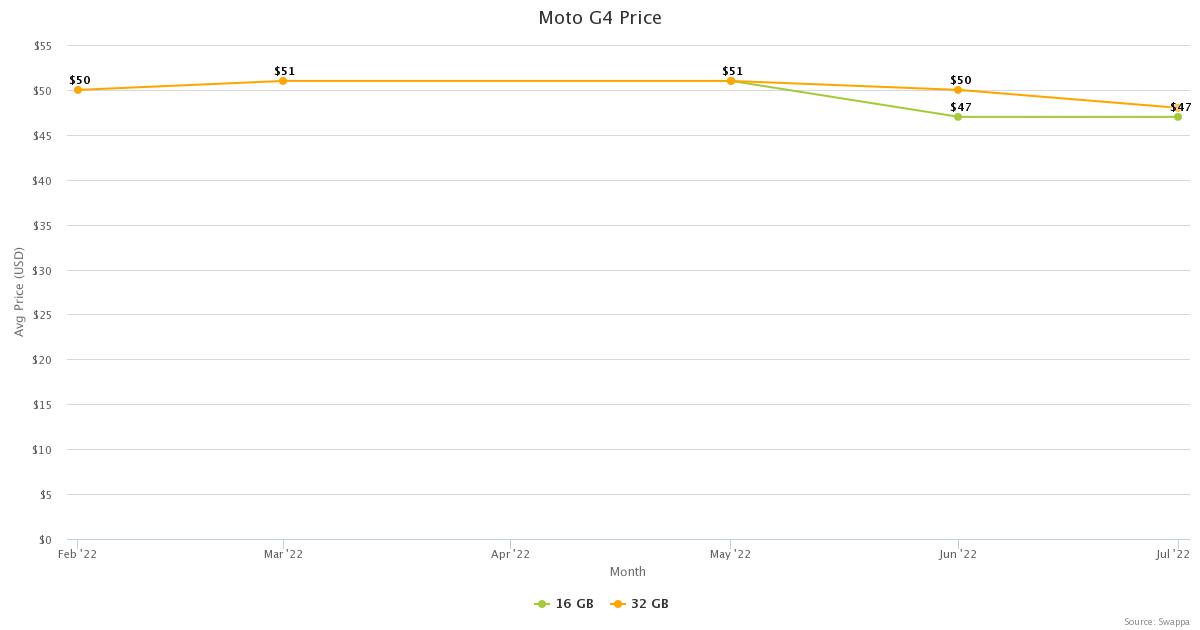
Task: Select the Jun '22 16 GB $47 point
Action: [958, 117]
